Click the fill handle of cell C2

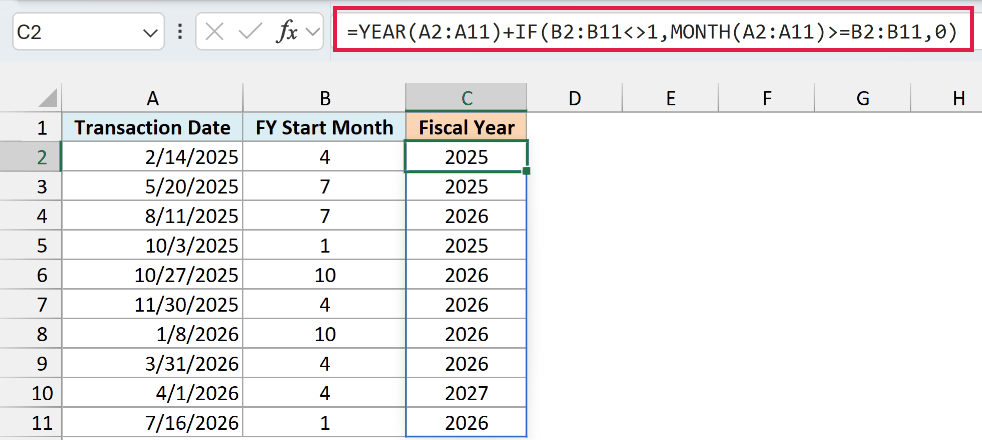click(527, 171)
